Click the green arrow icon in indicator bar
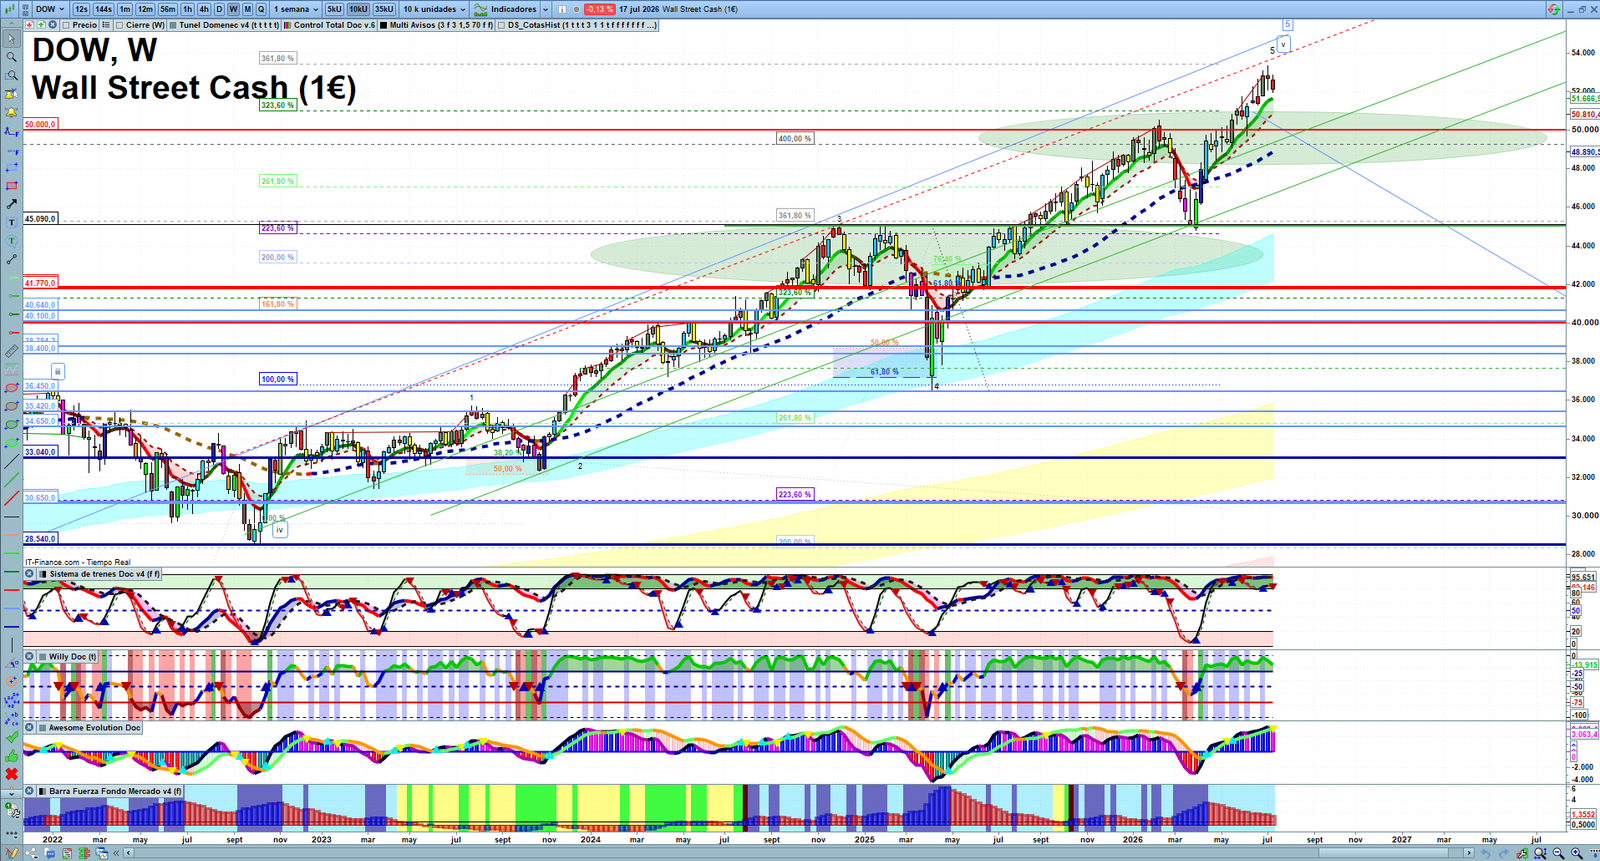This screenshot has height=861, width=1600. pos(41,25)
